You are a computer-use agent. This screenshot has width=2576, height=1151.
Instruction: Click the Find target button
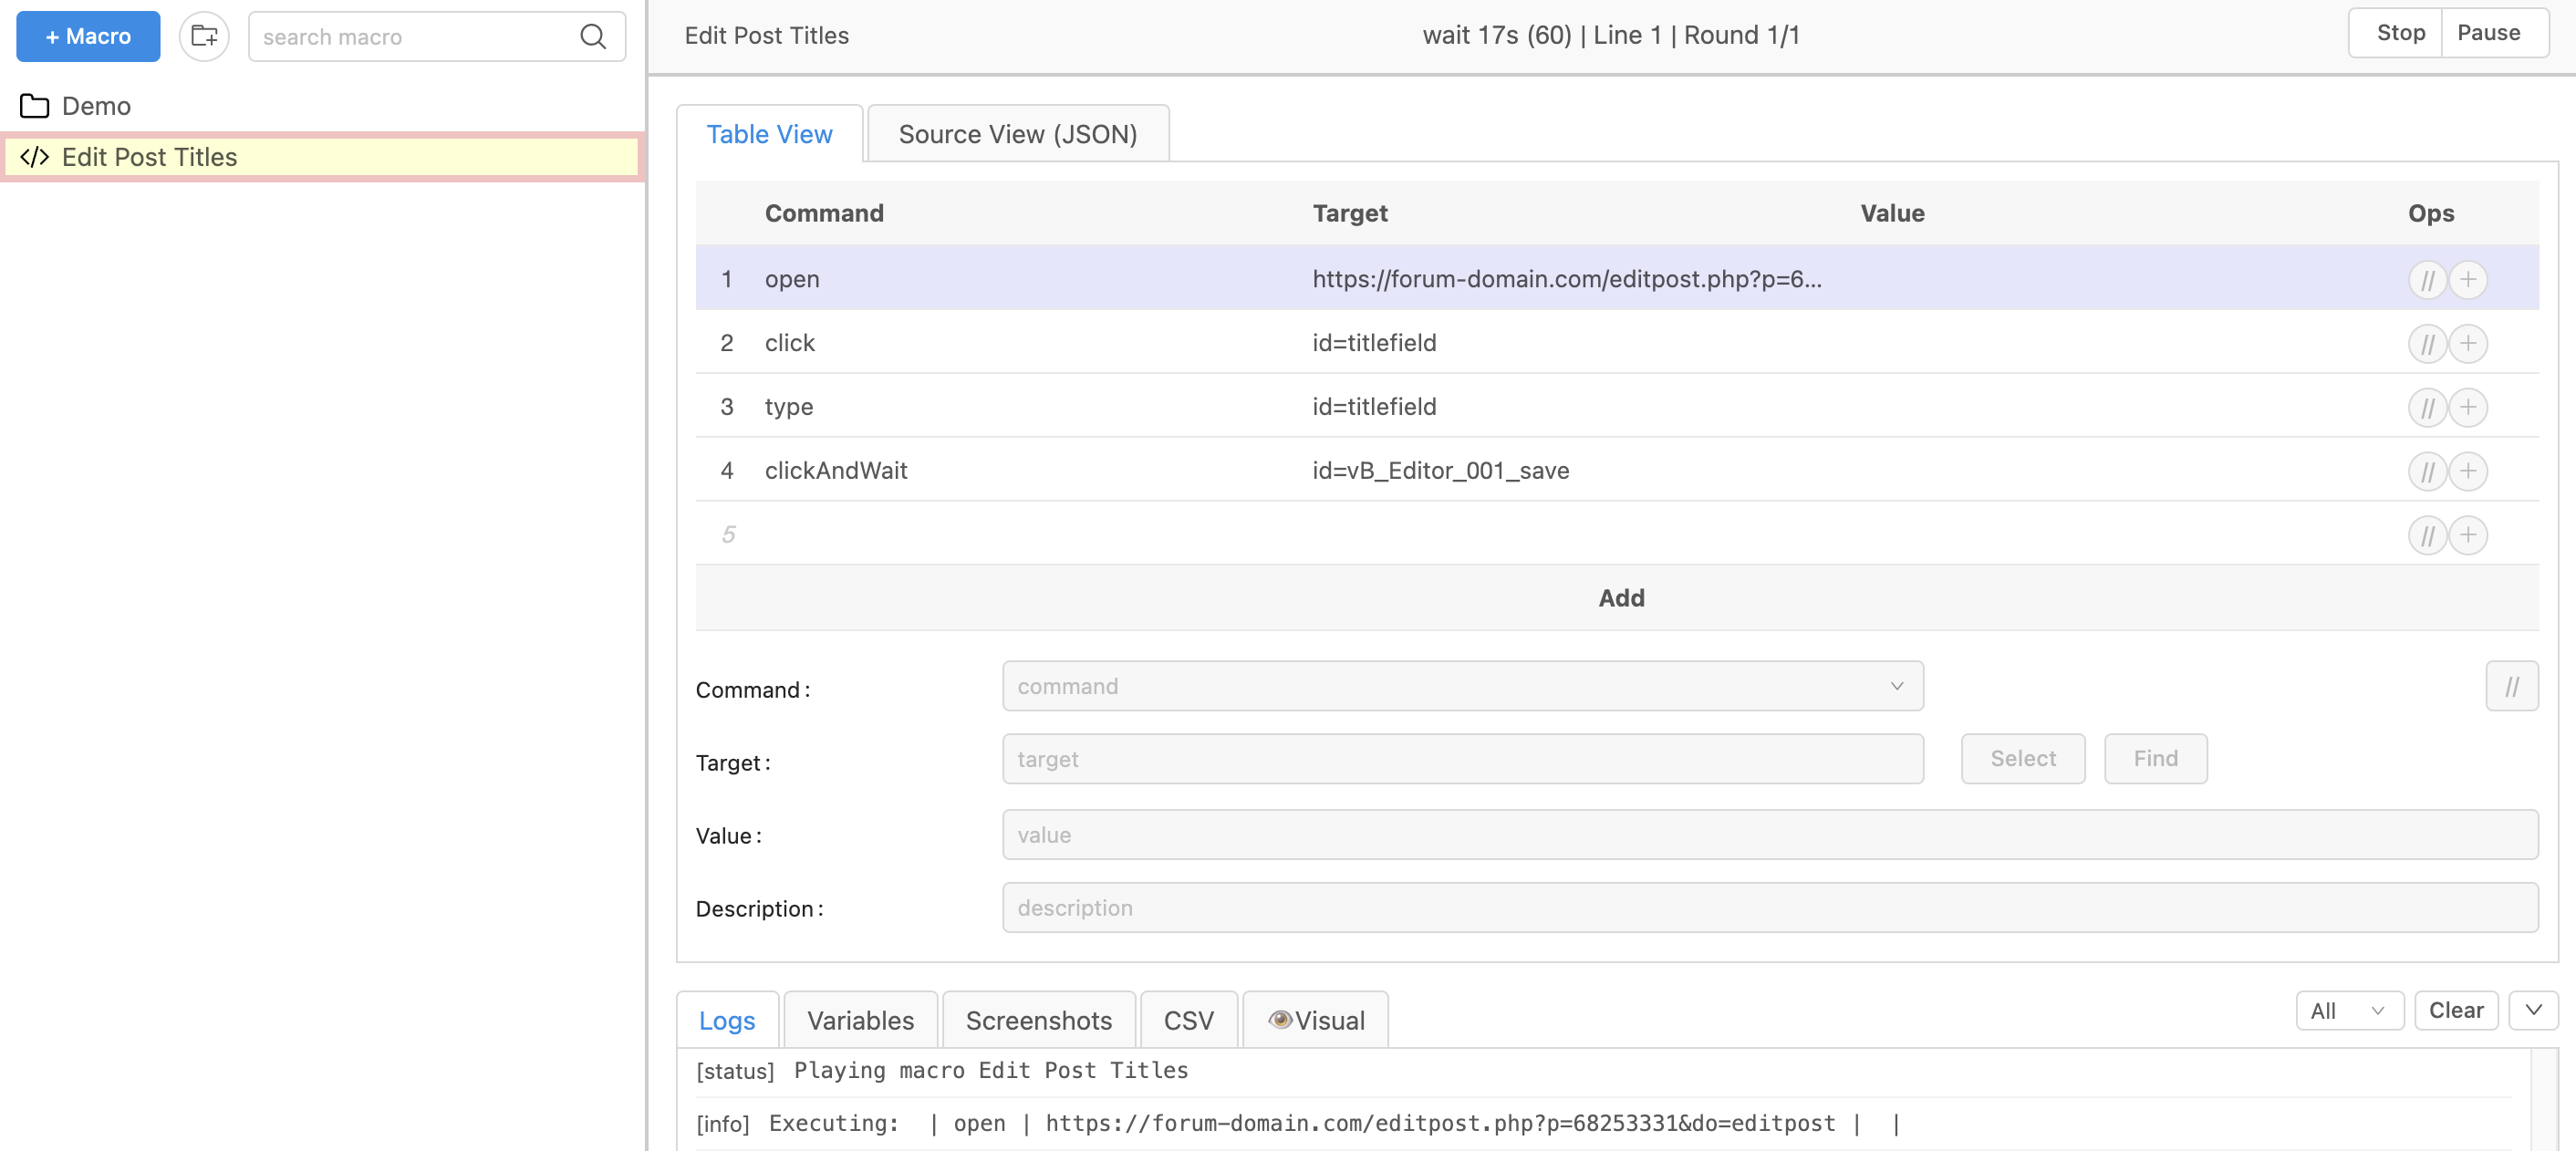[2155, 759]
